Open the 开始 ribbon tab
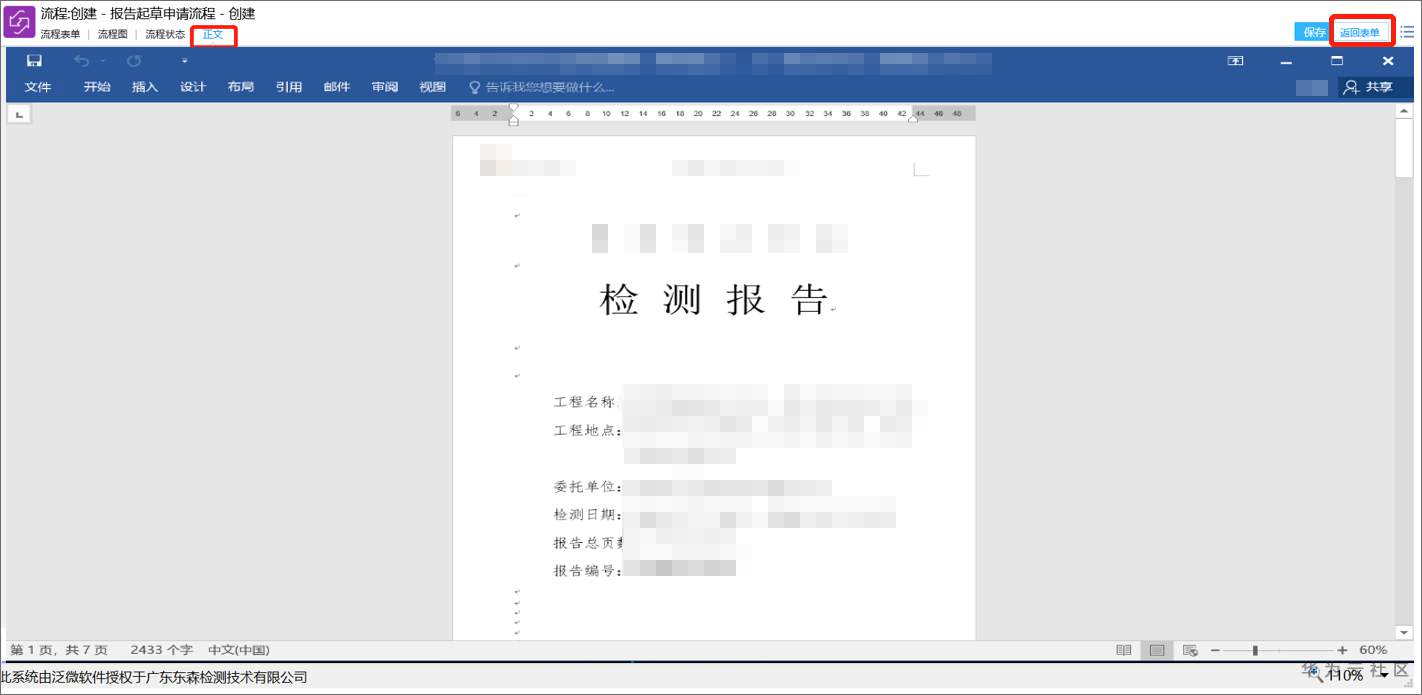 97,87
